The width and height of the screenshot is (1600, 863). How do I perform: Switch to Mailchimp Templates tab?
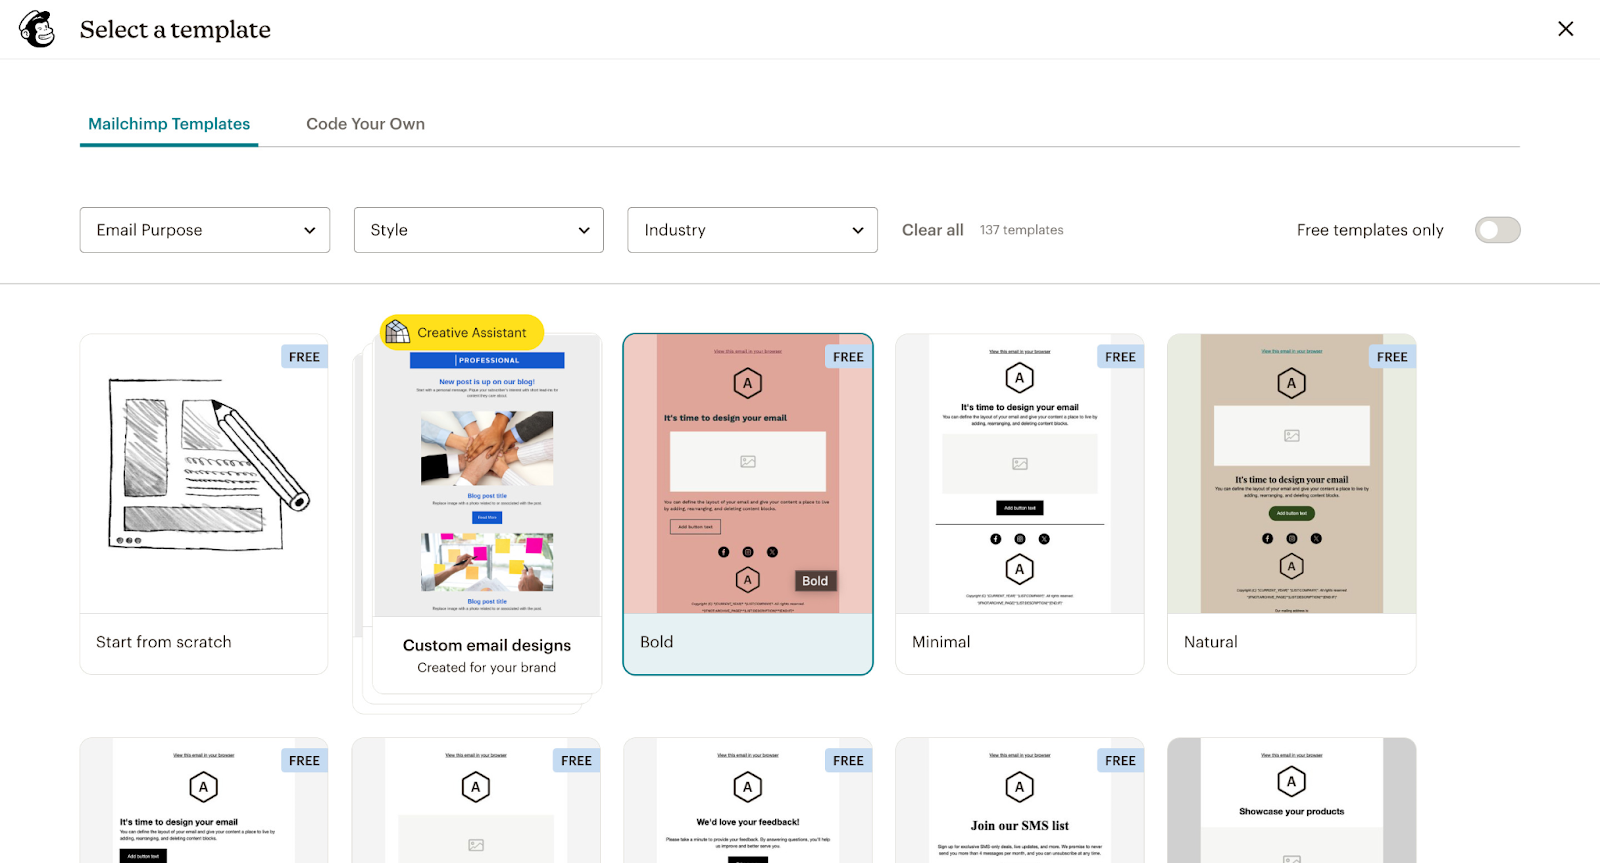(x=169, y=124)
